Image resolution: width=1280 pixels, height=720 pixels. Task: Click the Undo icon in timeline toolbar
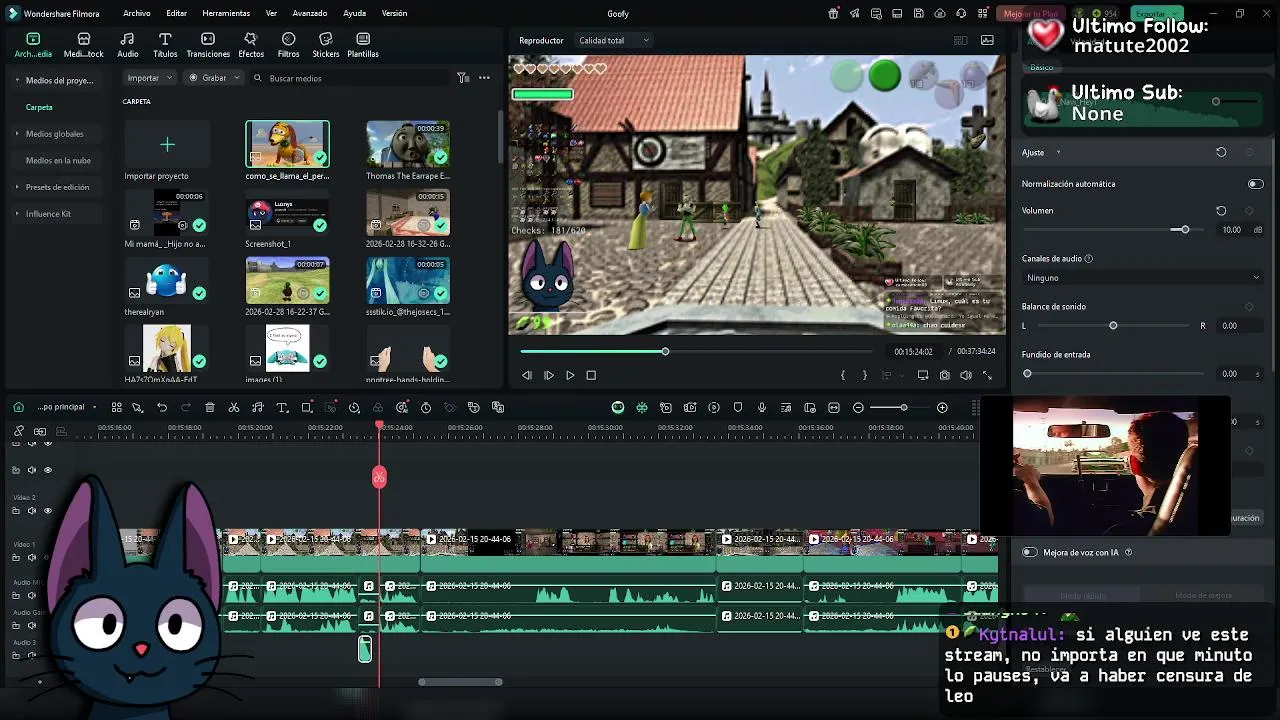click(162, 408)
